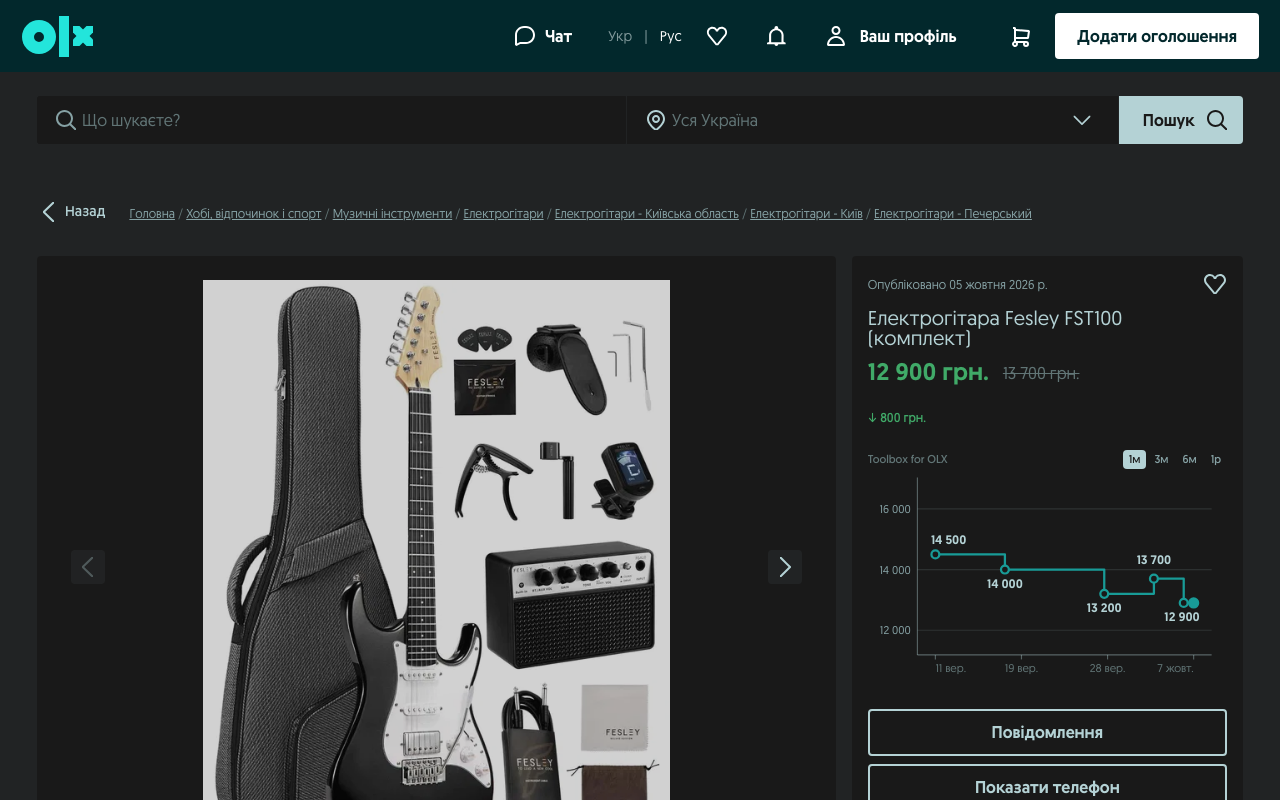Select the 1р chart range
1280x800 pixels.
[x=1216, y=459]
